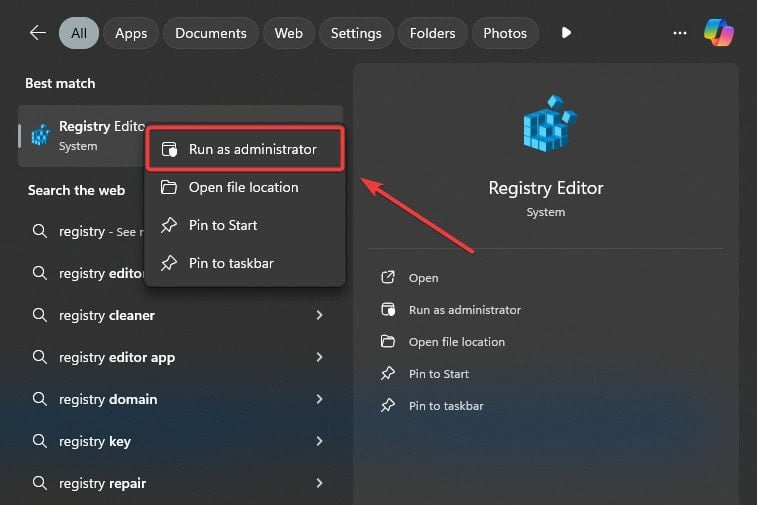
Task: Select the 'registry editor app' web suggestion
Action: pyautogui.click(x=180, y=357)
